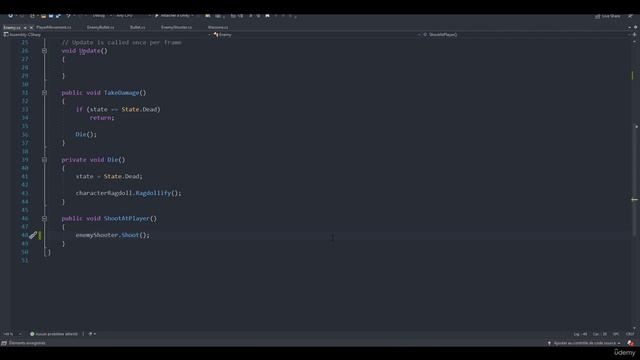Open the ShootAtPlayer() member dropdown
The width and height of the screenshot is (640, 360).
(x=527, y=35)
